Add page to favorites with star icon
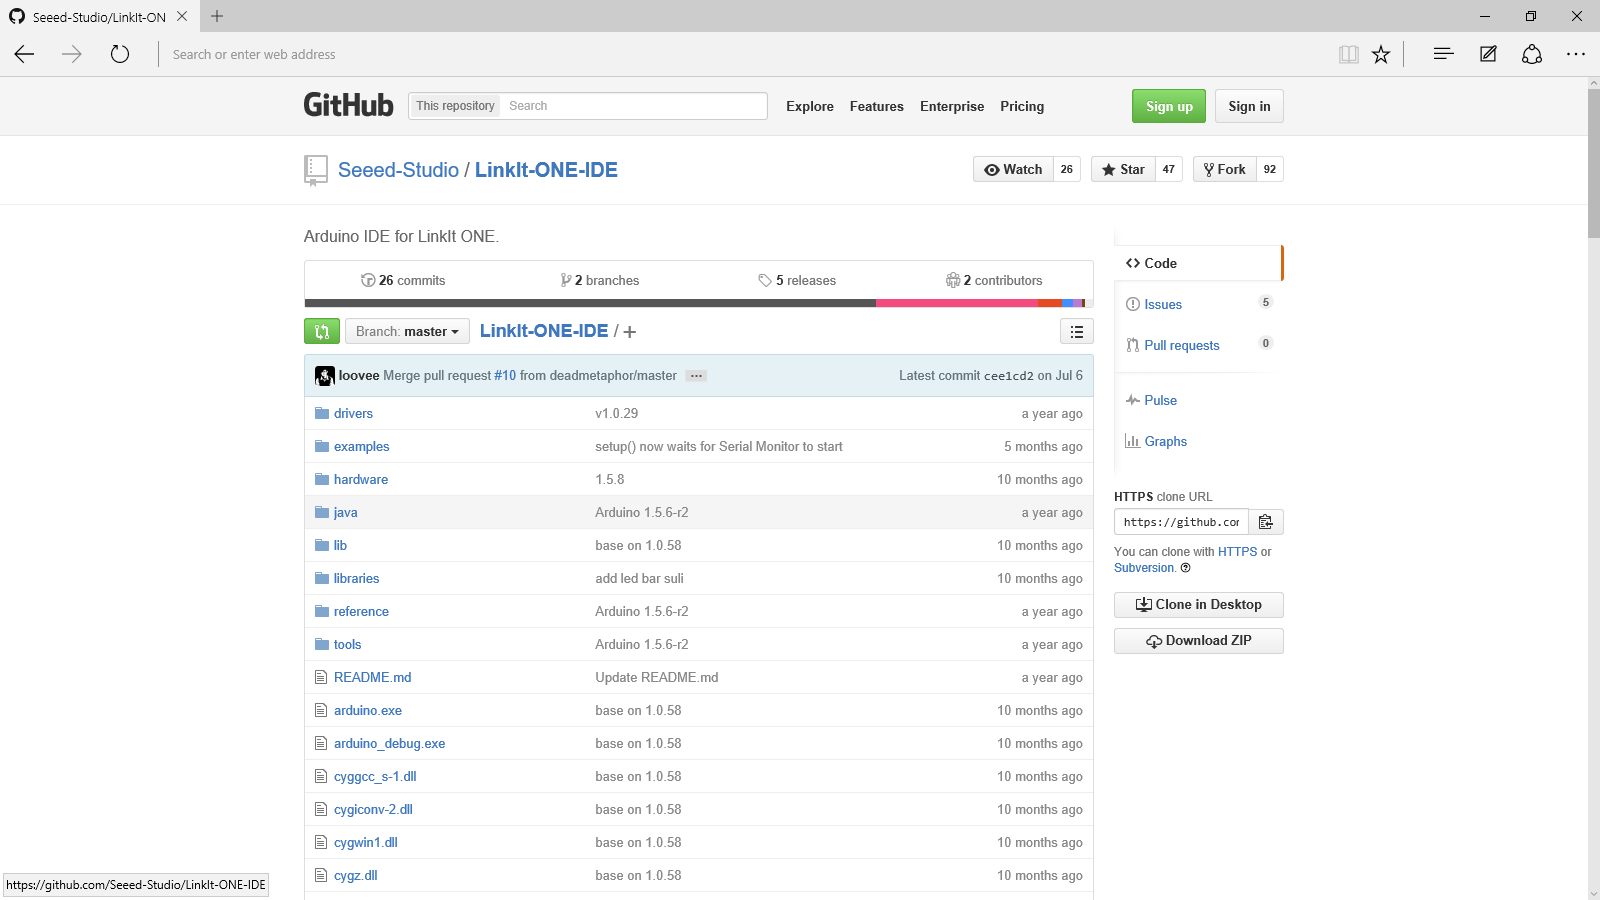The height and width of the screenshot is (900, 1600). pyautogui.click(x=1381, y=54)
